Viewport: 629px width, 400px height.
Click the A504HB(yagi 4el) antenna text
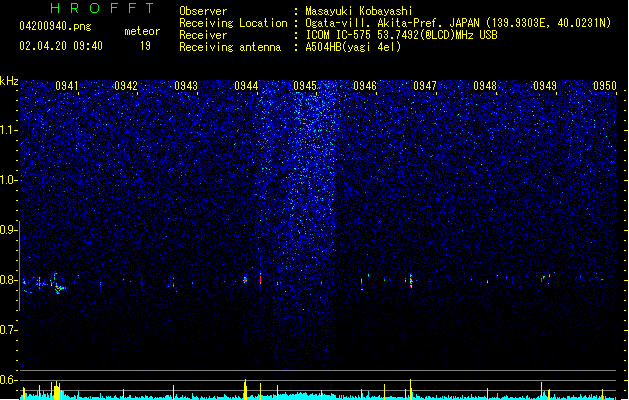353,47
